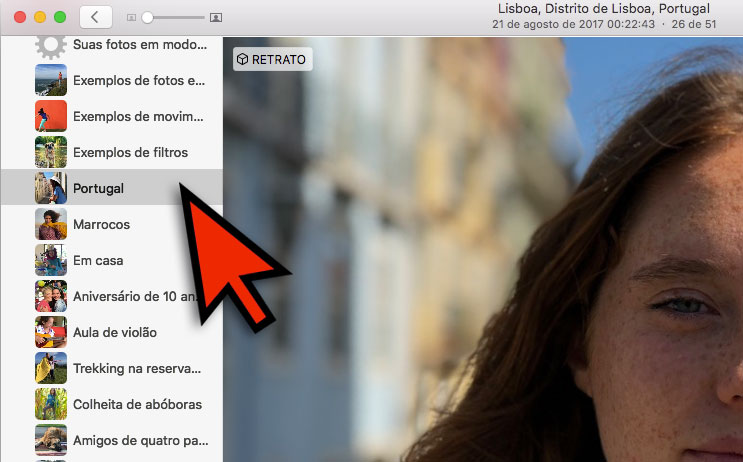Click the green full-screen window button
Image resolution: width=743 pixels, height=462 pixels.
(60, 17)
